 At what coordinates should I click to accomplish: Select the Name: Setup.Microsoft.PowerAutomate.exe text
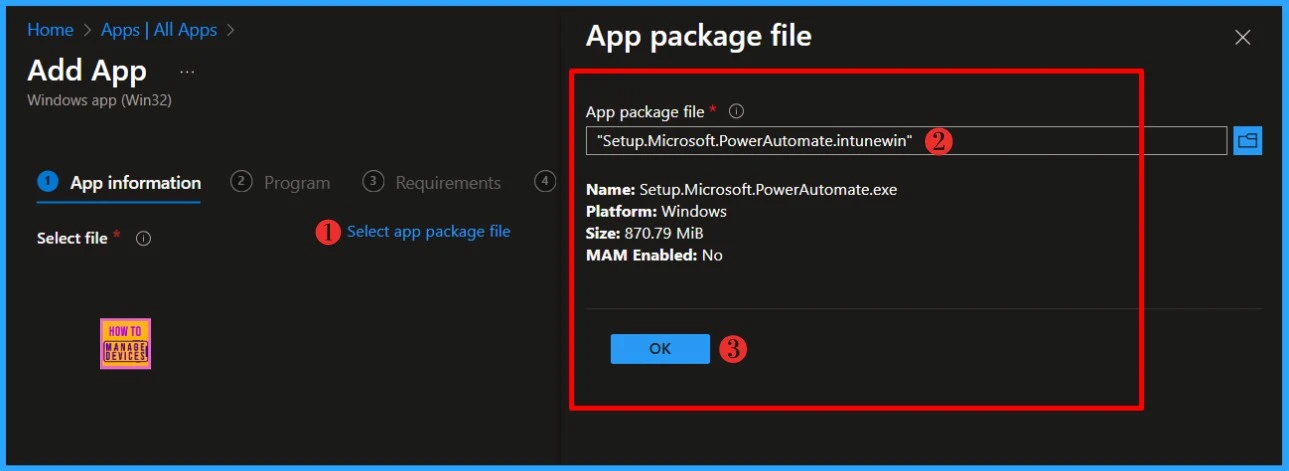pos(741,190)
